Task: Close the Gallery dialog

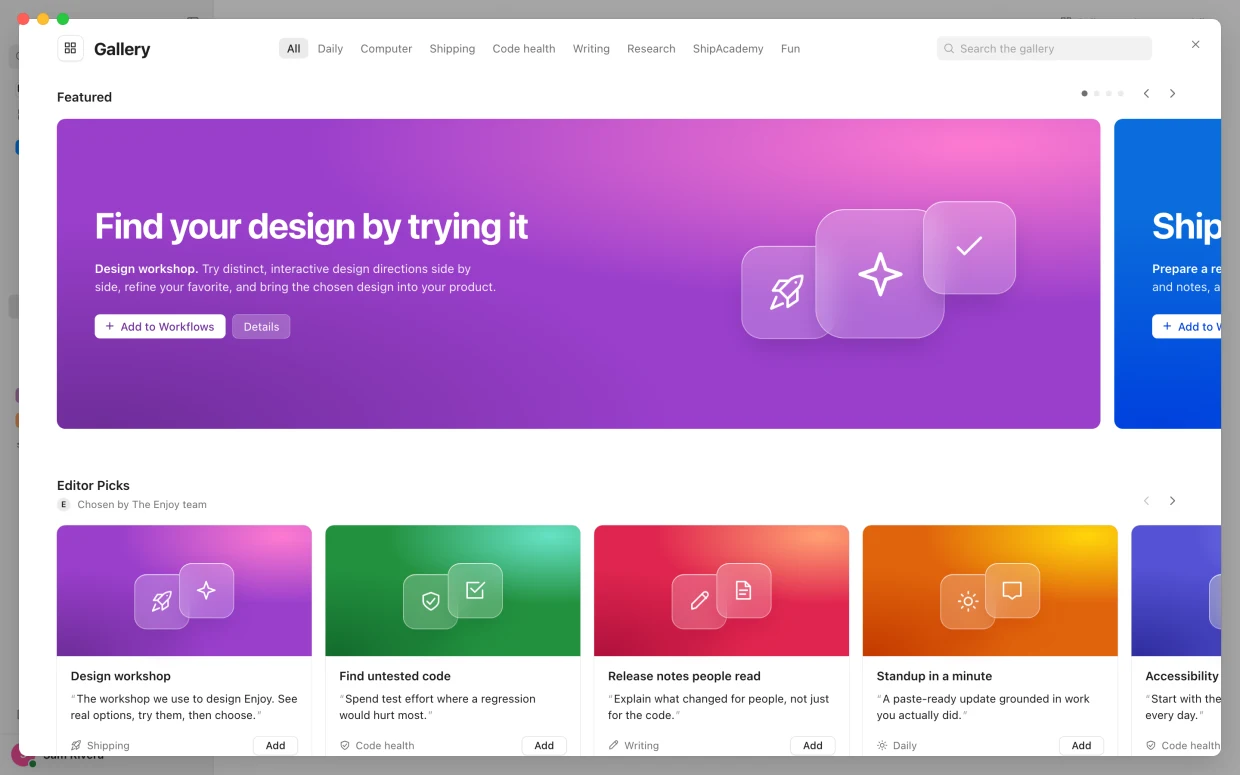Action: (1195, 44)
